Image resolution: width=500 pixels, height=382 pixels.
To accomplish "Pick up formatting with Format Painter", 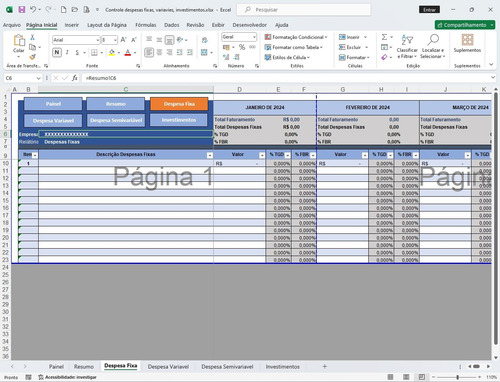I will point(32,57).
